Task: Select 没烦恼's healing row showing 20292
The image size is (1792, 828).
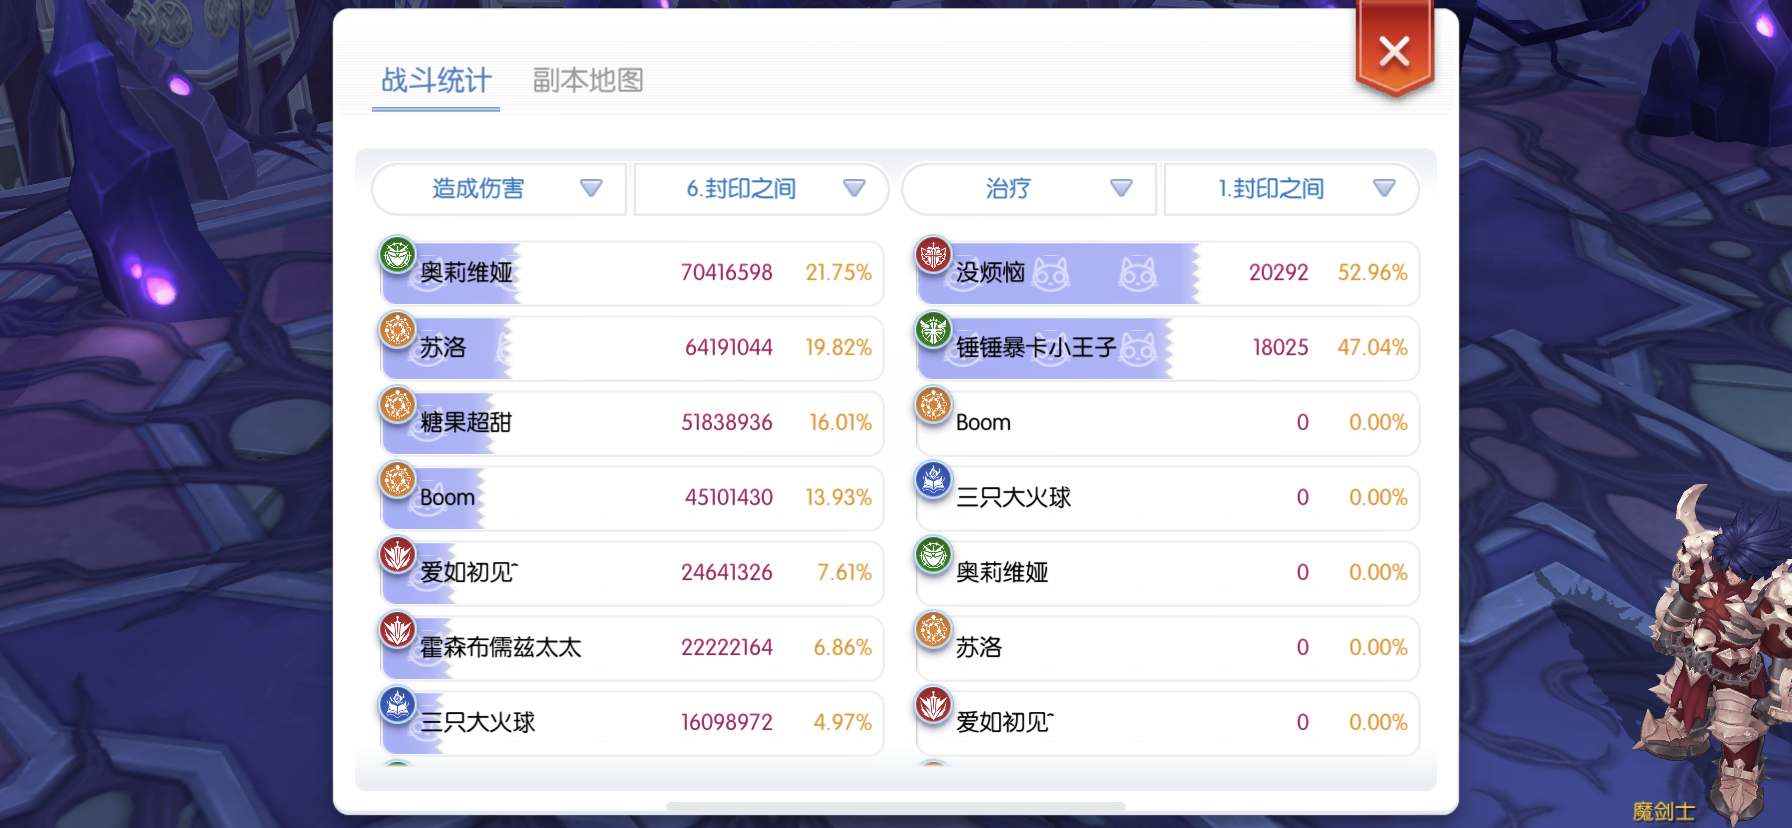Action: [x=1168, y=273]
